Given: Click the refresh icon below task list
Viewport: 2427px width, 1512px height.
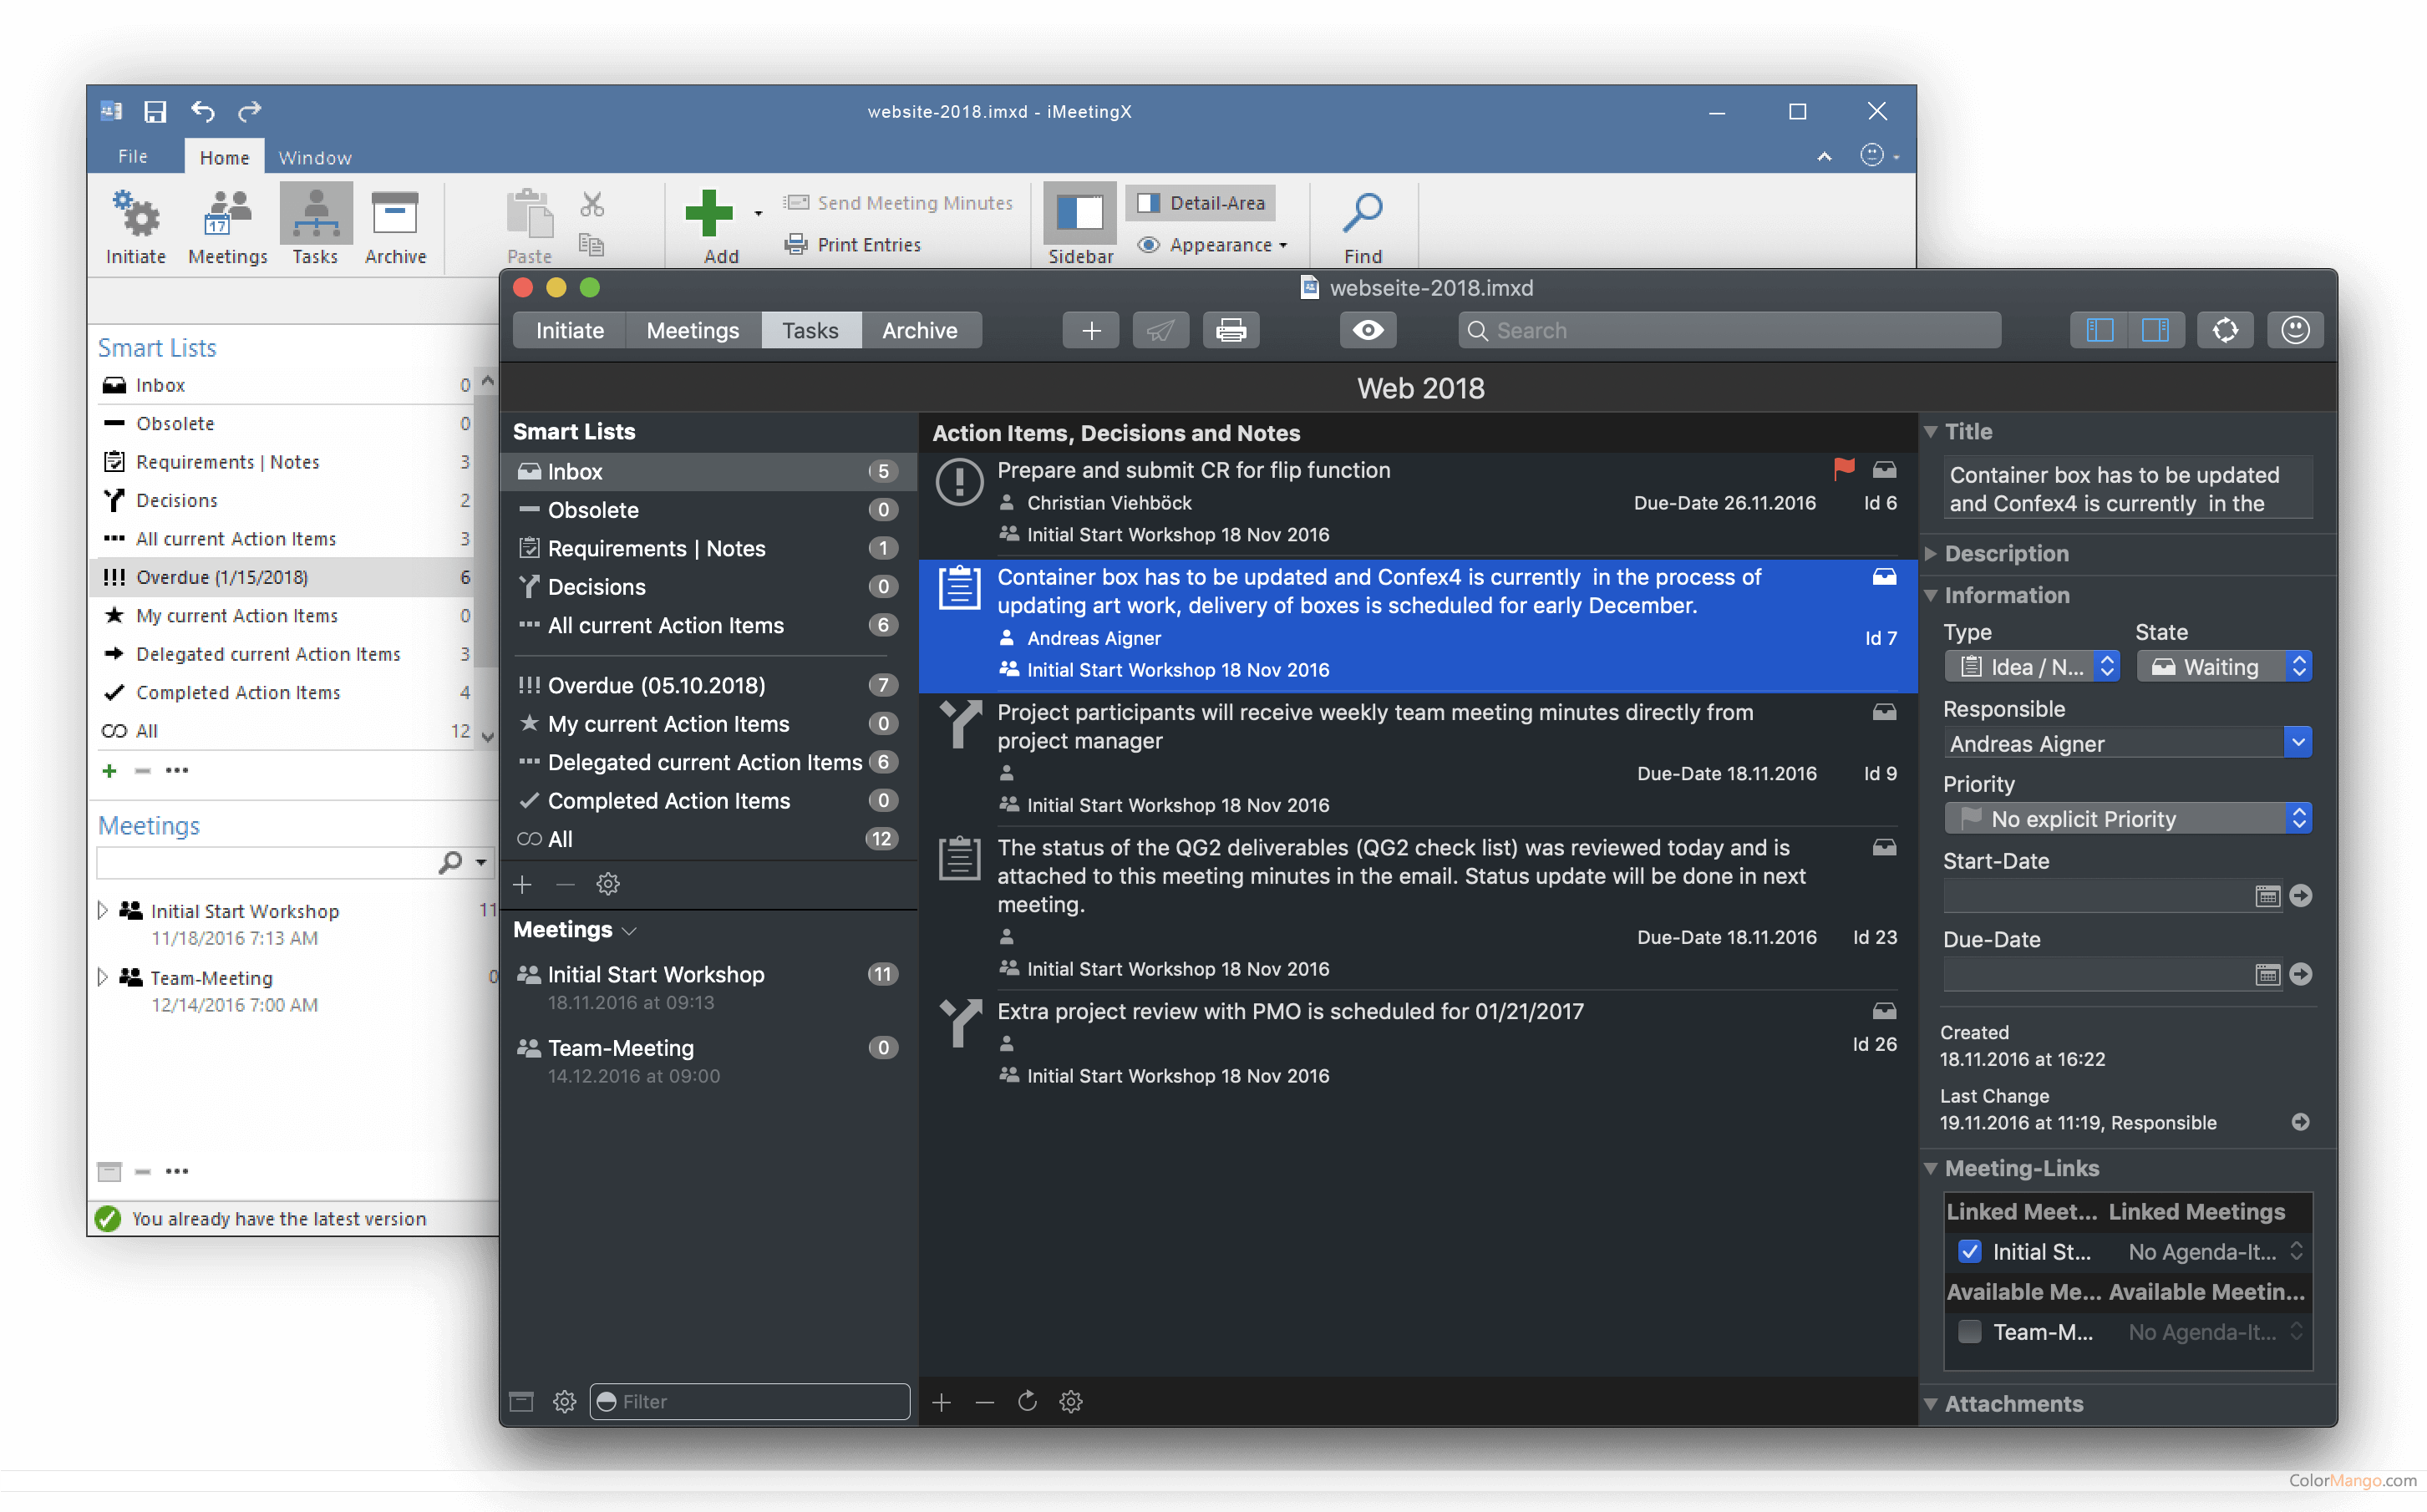Looking at the screenshot, I should [x=1027, y=1401].
